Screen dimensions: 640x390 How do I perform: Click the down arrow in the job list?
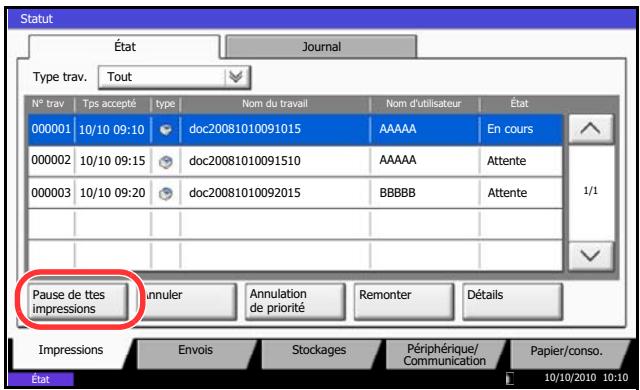(591, 256)
